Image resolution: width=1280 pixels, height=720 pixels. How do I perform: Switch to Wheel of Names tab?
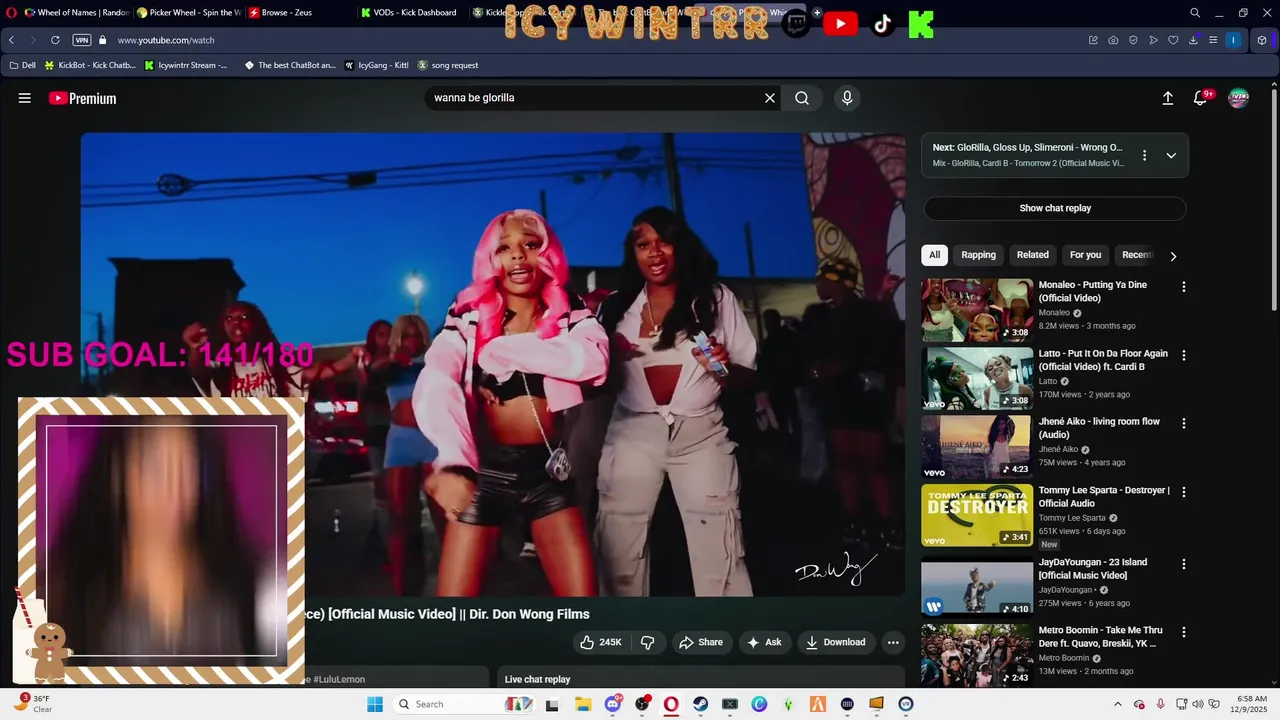click(x=76, y=13)
